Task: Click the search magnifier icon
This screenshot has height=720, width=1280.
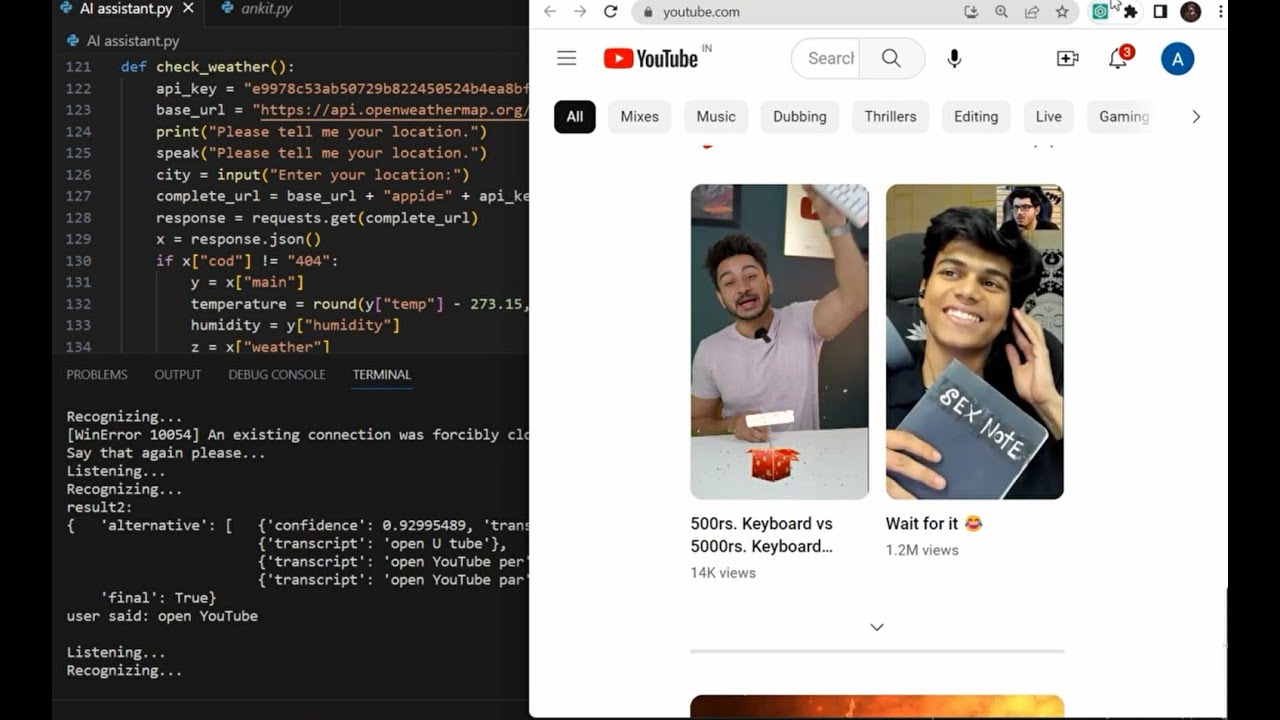Action: click(890, 58)
